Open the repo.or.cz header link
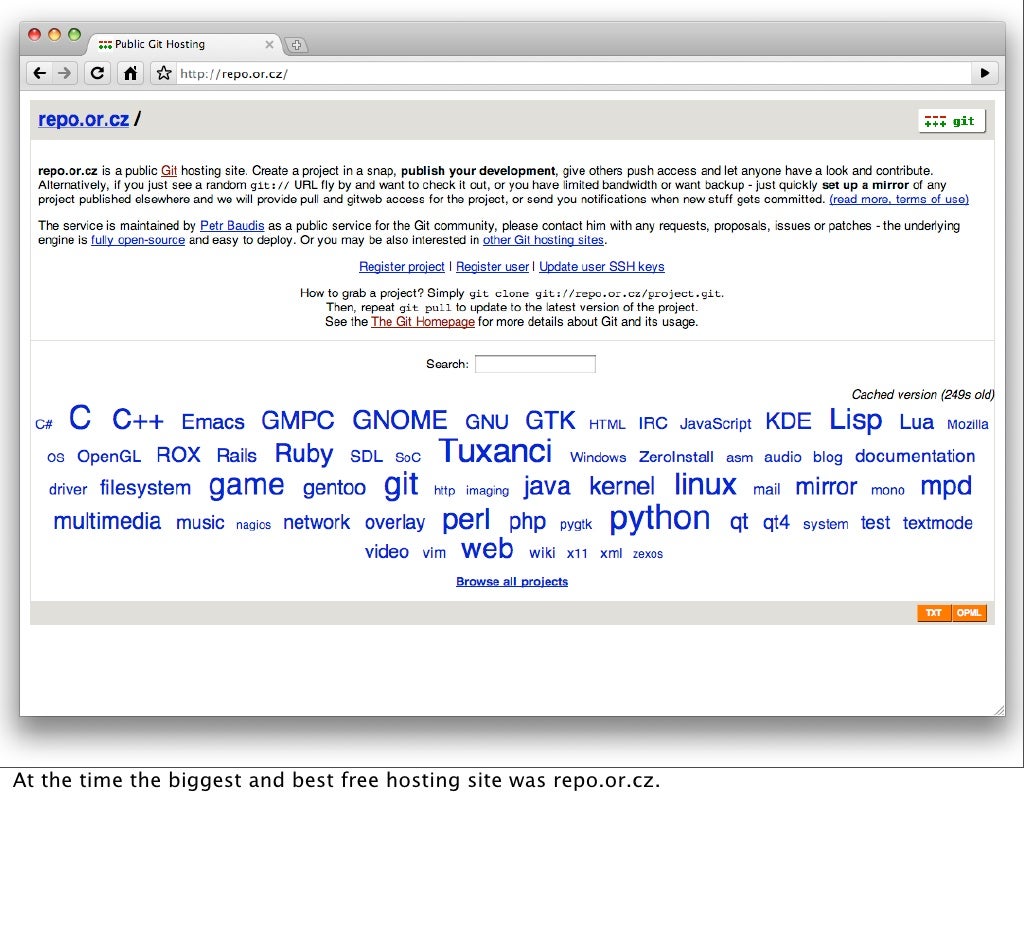 coord(84,119)
